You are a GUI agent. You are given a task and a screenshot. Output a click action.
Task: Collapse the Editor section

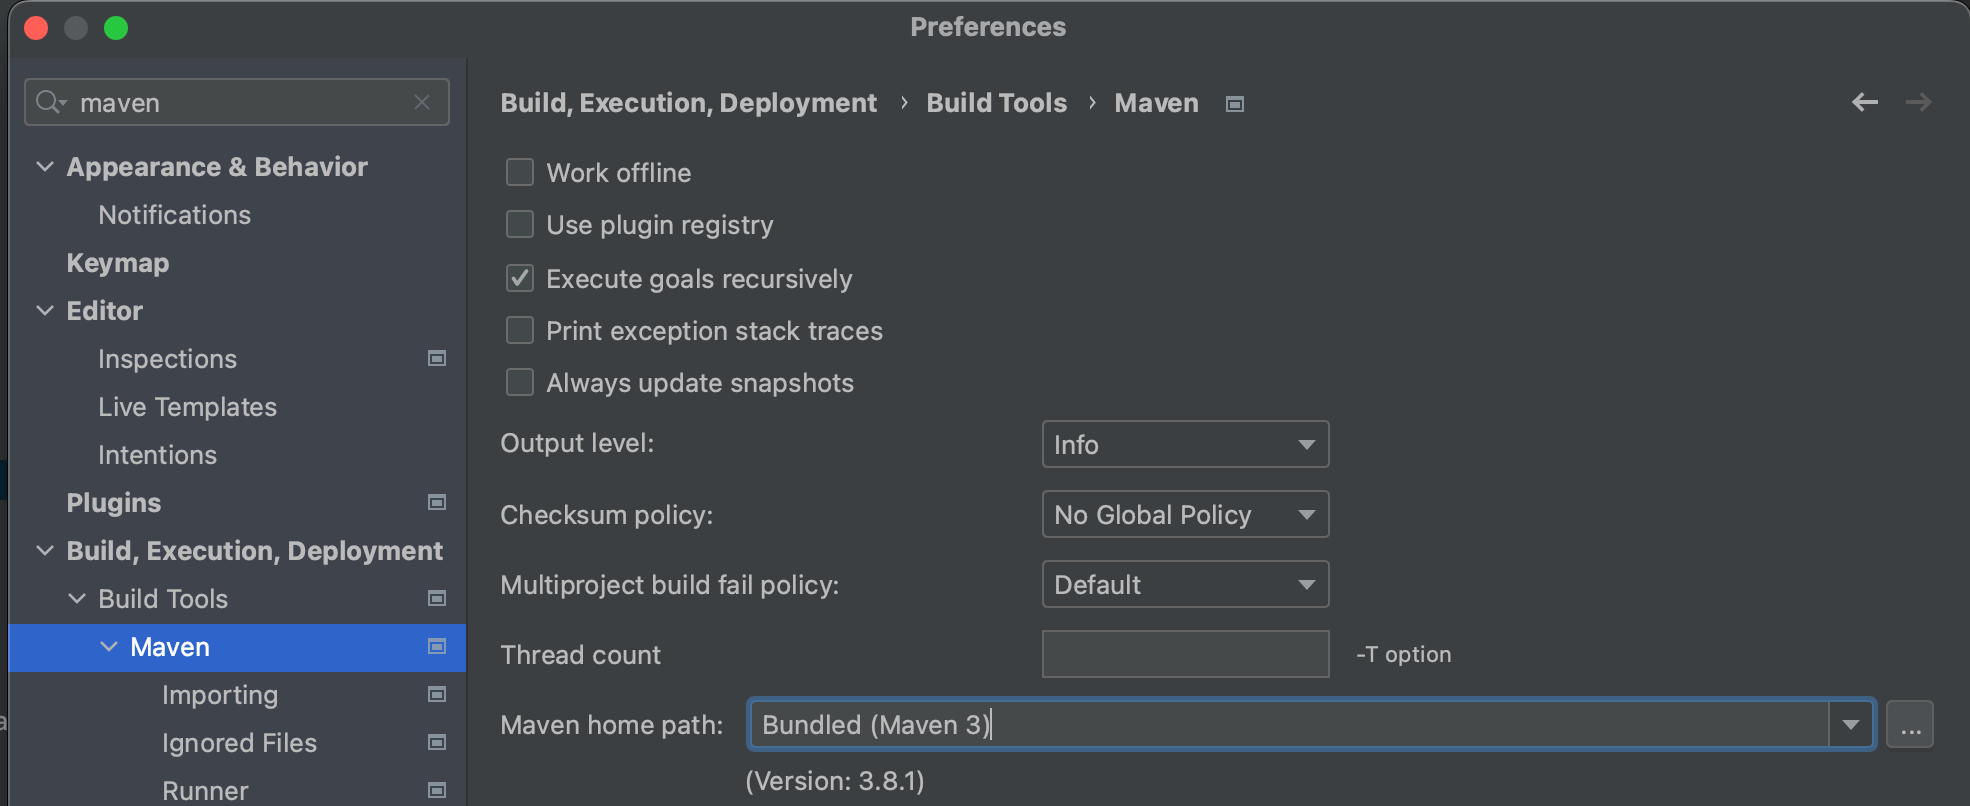[45, 310]
